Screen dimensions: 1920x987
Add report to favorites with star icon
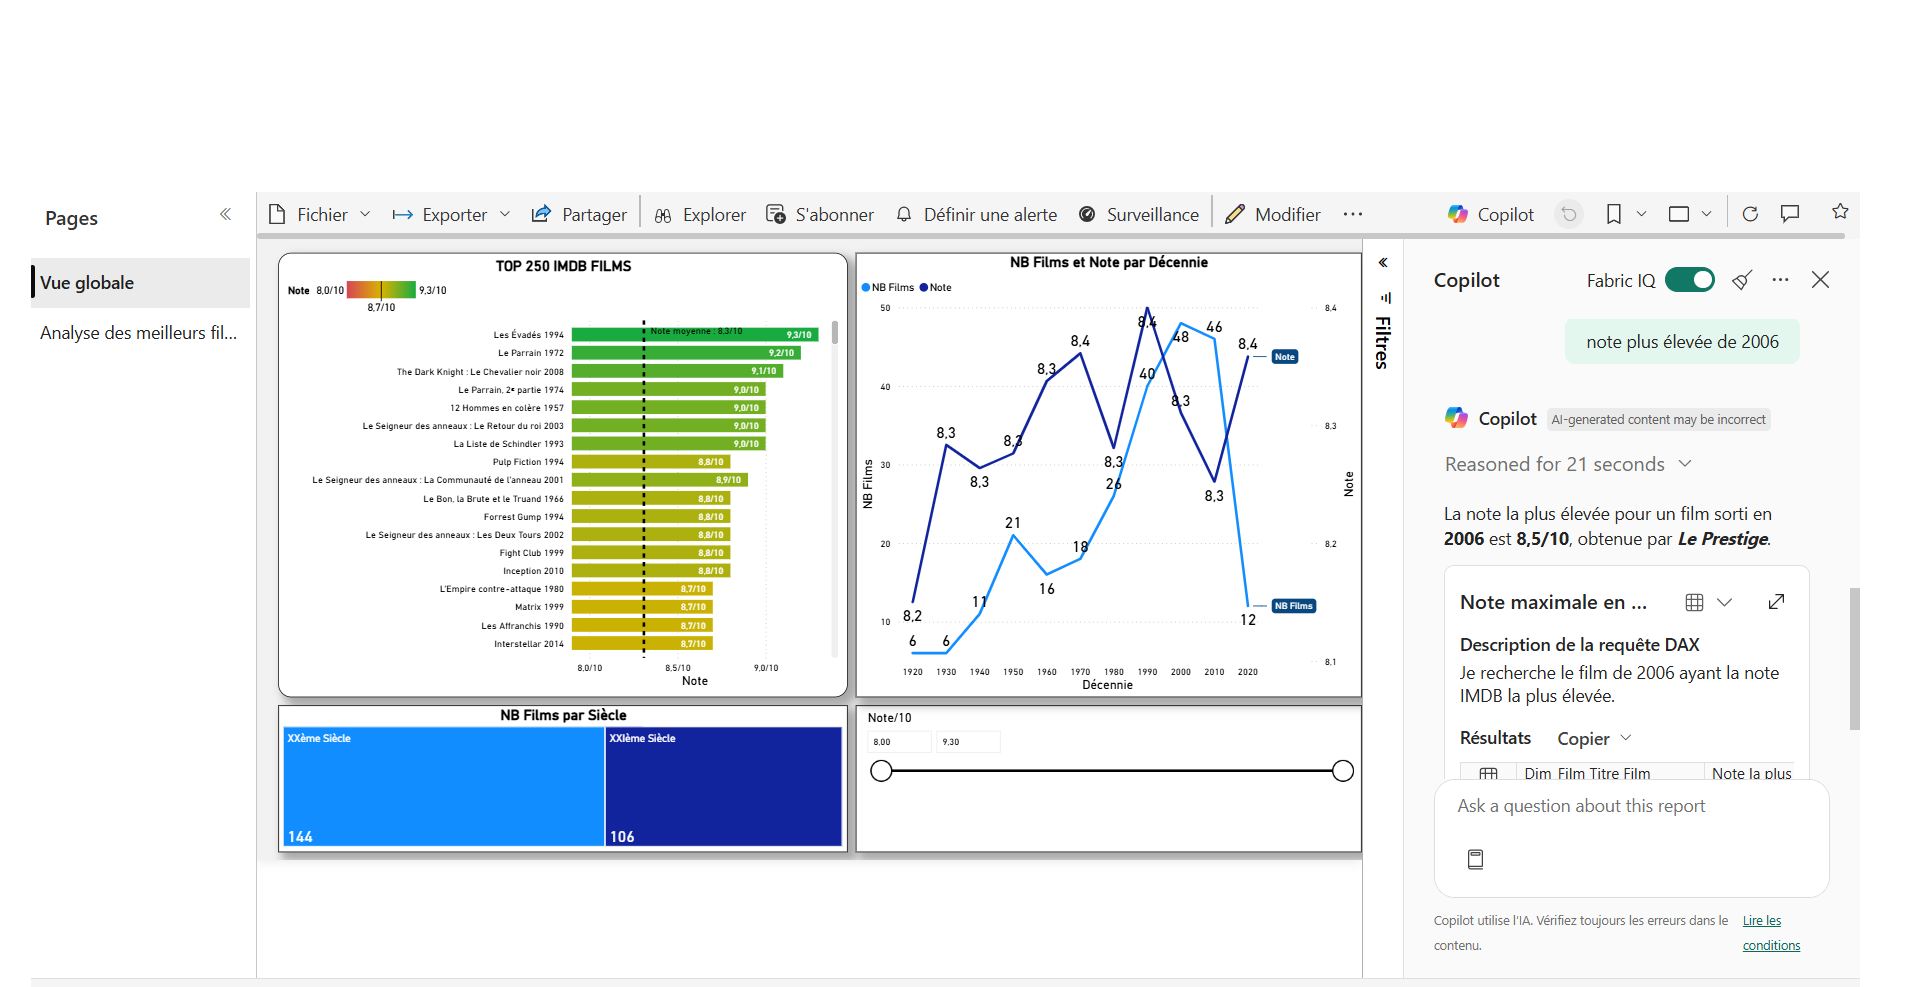coord(1840,212)
